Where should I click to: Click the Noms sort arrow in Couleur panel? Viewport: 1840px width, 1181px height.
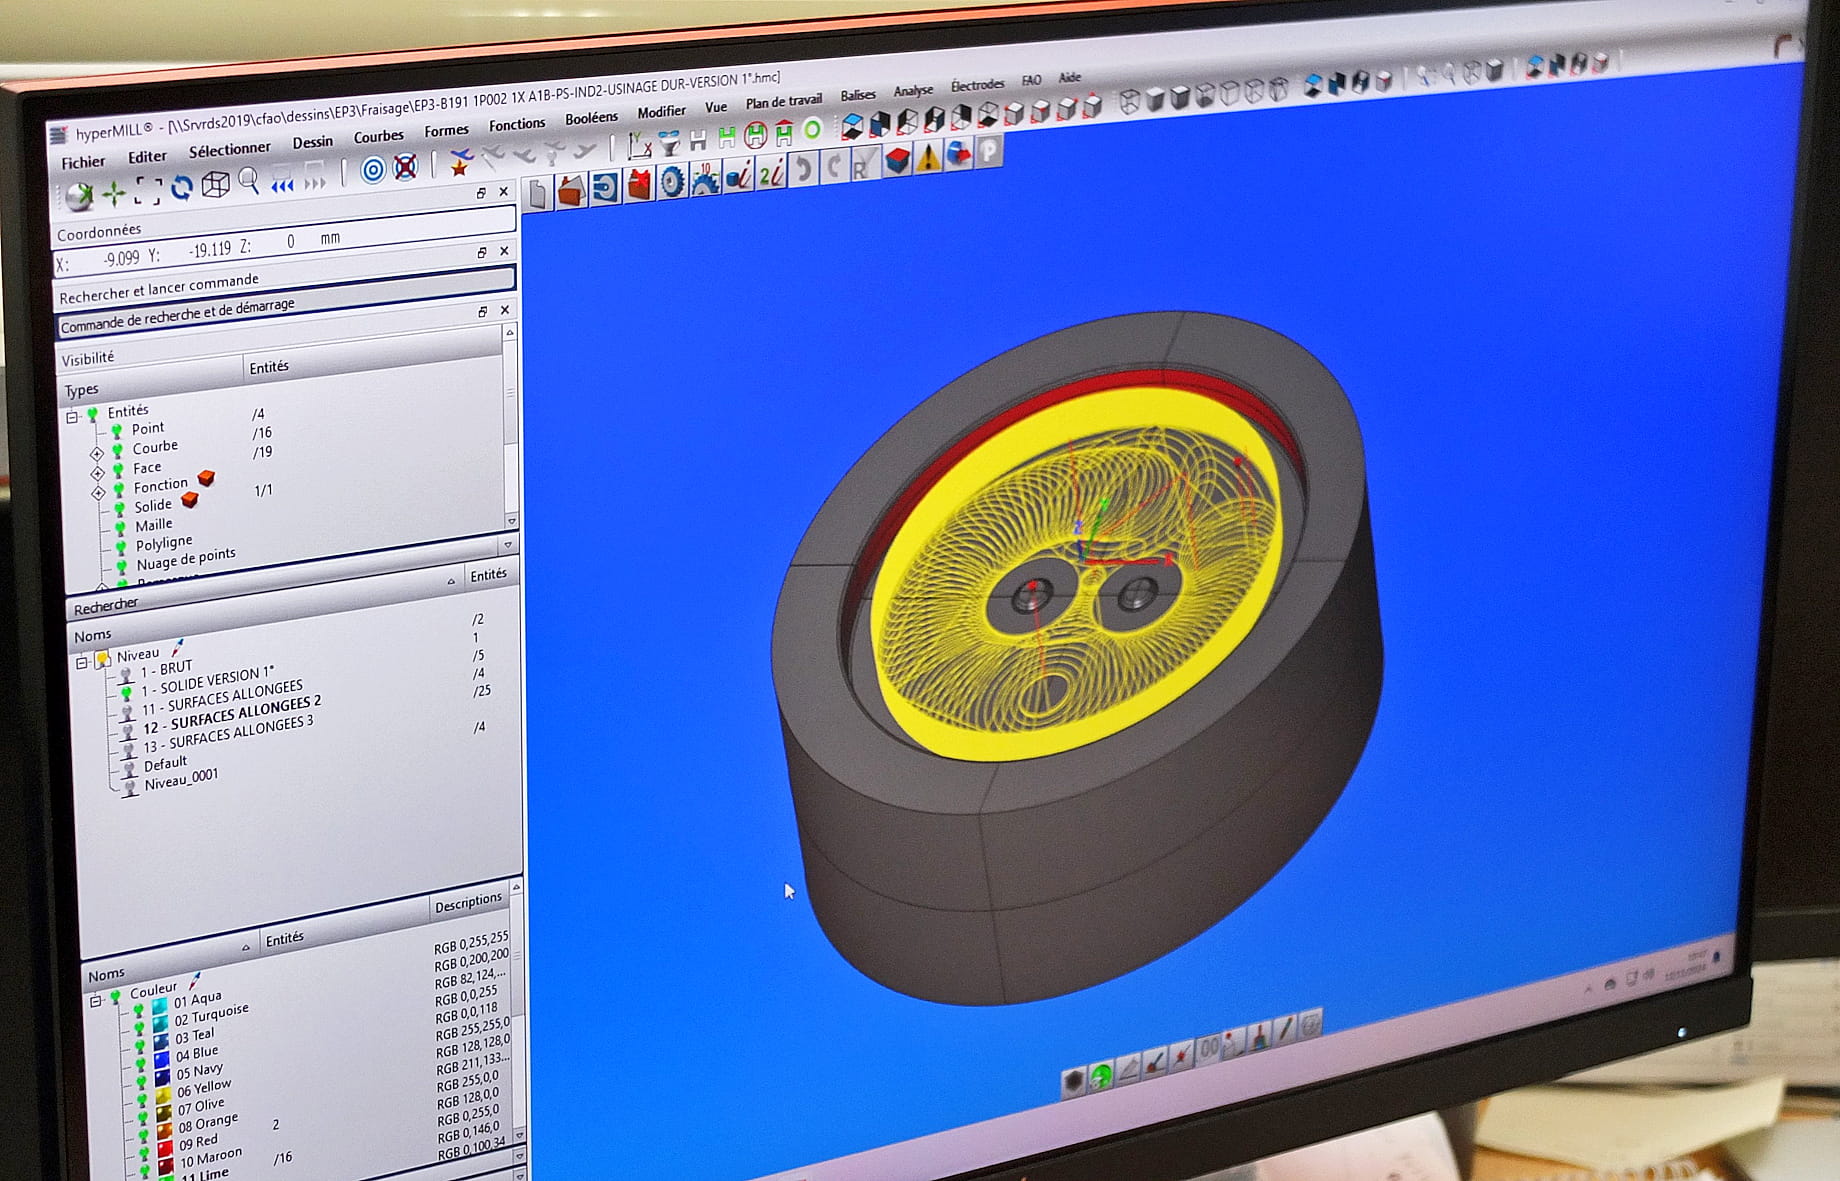click(x=246, y=946)
